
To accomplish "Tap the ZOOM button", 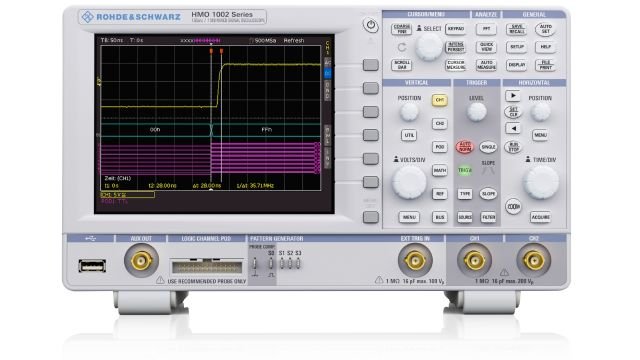I will coord(513,207).
